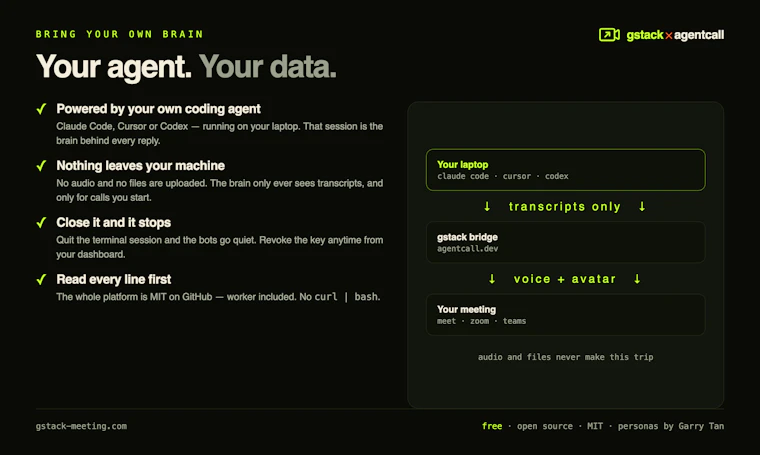Click the agentcall brand name text
Viewport: 760px width, 455px height.
[699, 35]
